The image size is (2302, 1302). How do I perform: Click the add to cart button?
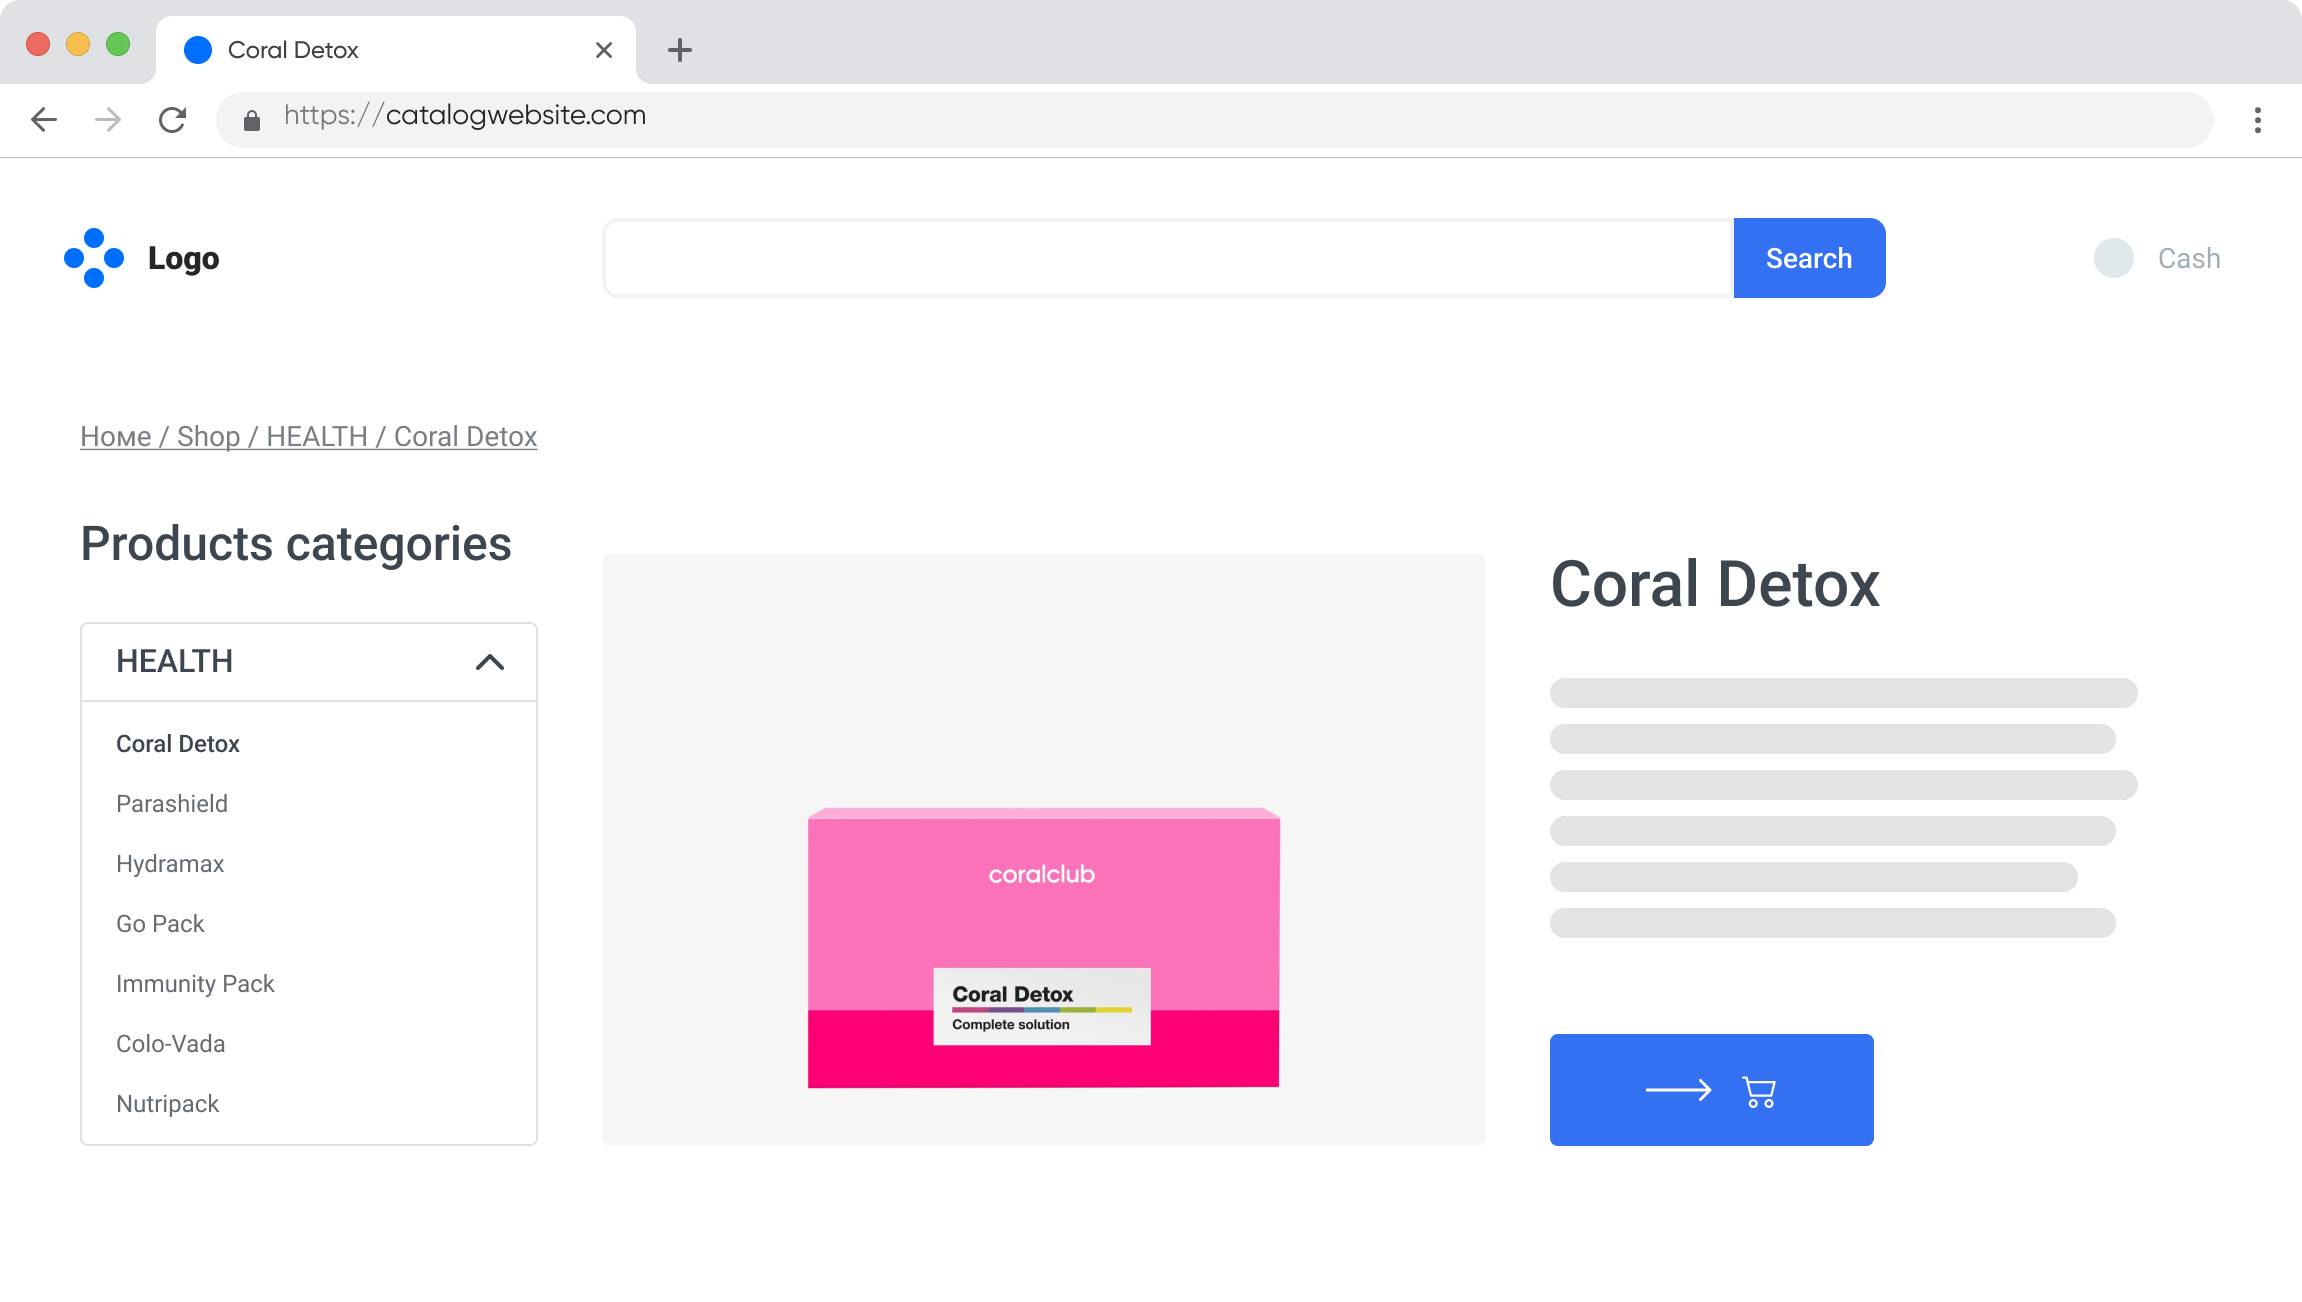click(1711, 1090)
